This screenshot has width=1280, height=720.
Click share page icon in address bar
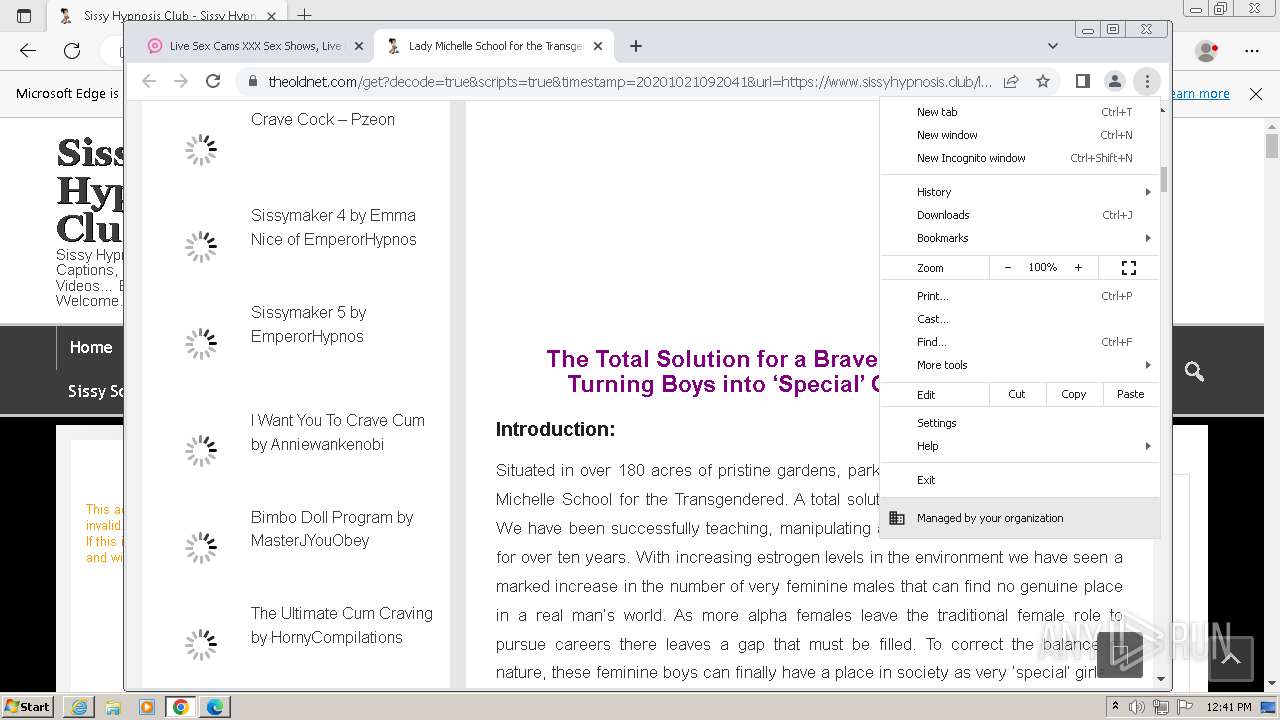[x=1011, y=81]
